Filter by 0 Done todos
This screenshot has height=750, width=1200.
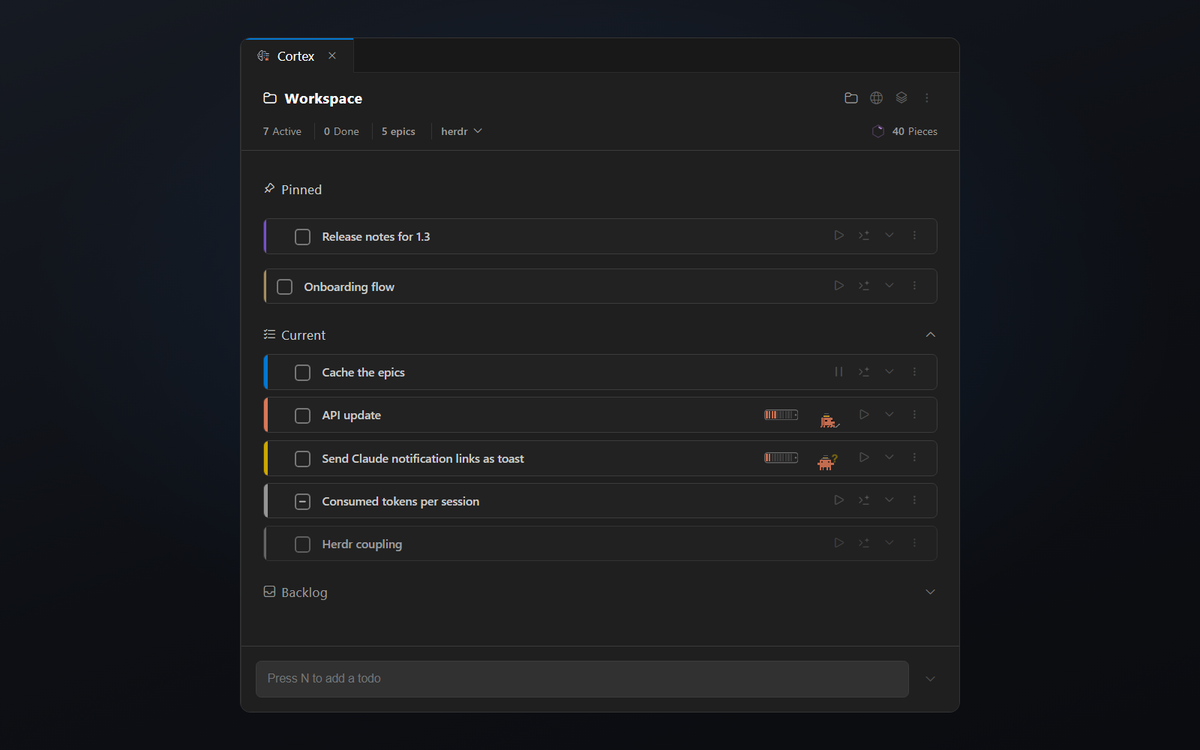[341, 131]
